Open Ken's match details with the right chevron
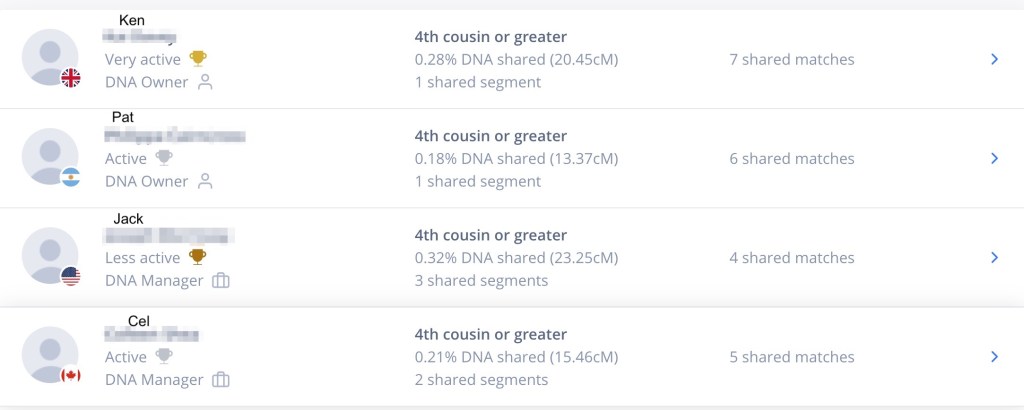 (x=994, y=59)
